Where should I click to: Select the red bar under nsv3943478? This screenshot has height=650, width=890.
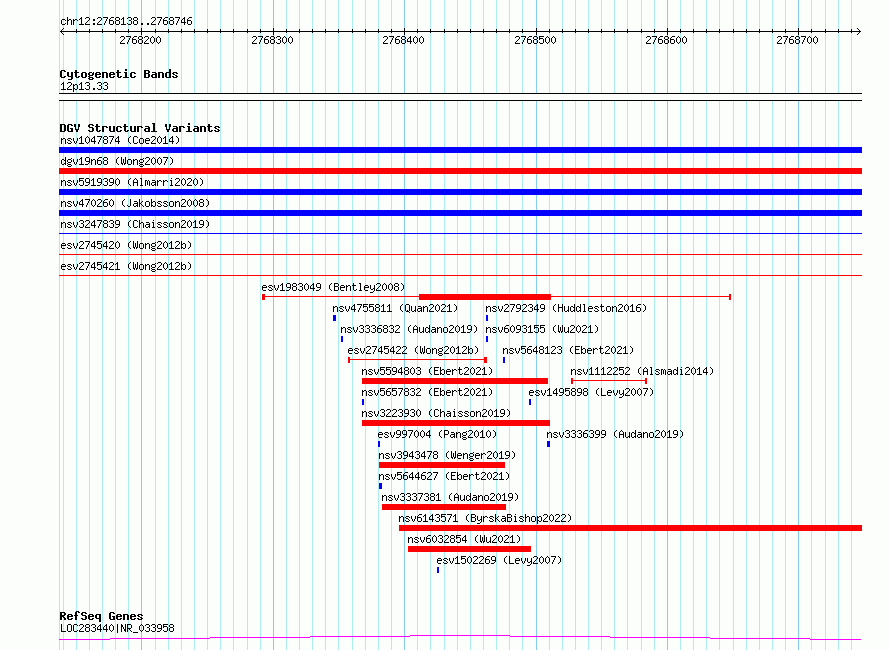[442, 465]
